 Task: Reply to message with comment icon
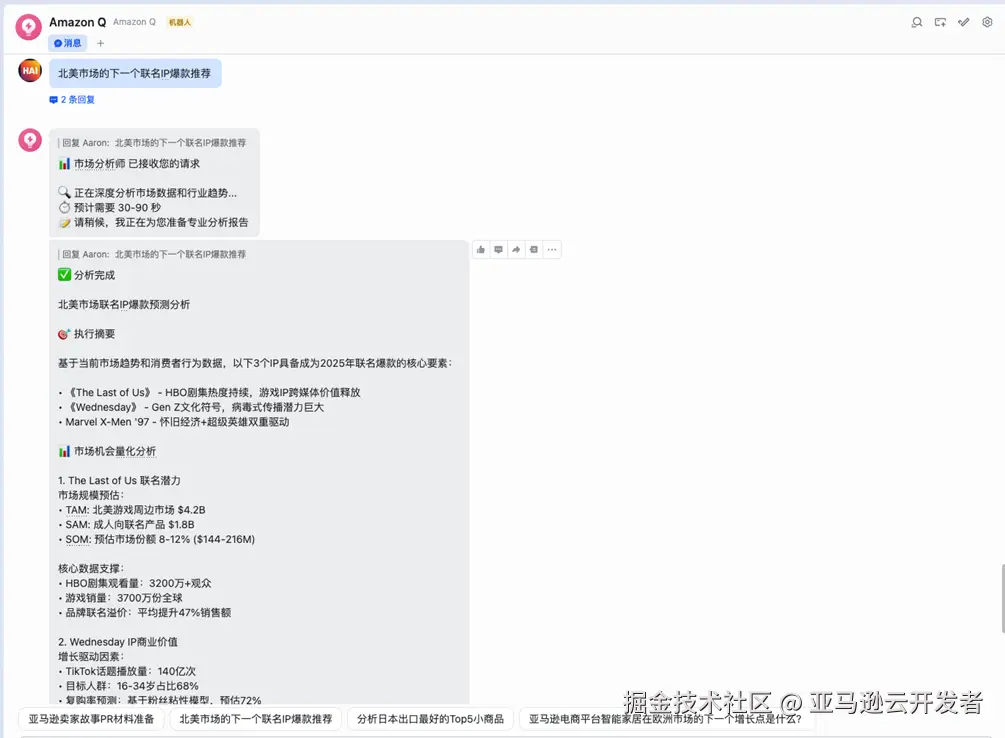click(499, 249)
